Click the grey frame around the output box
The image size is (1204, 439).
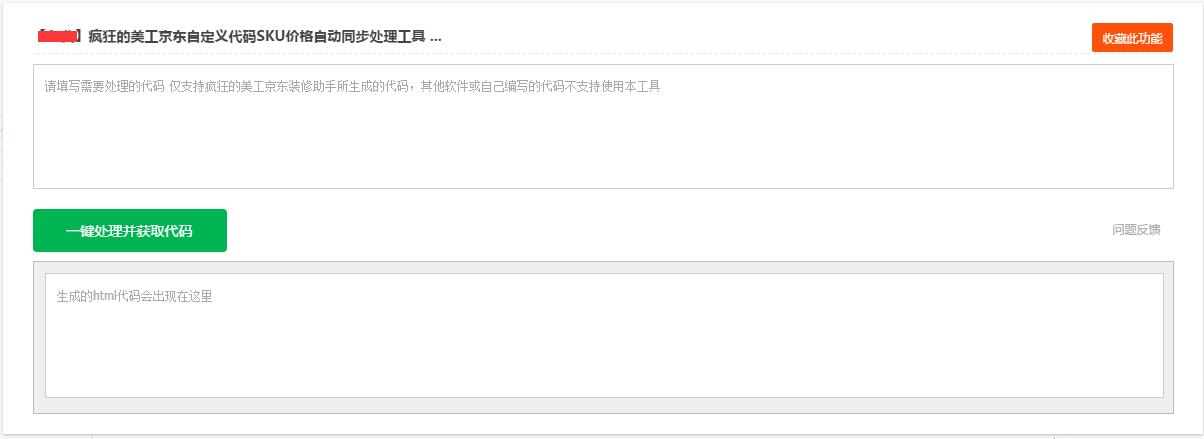(x=604, y=267)
